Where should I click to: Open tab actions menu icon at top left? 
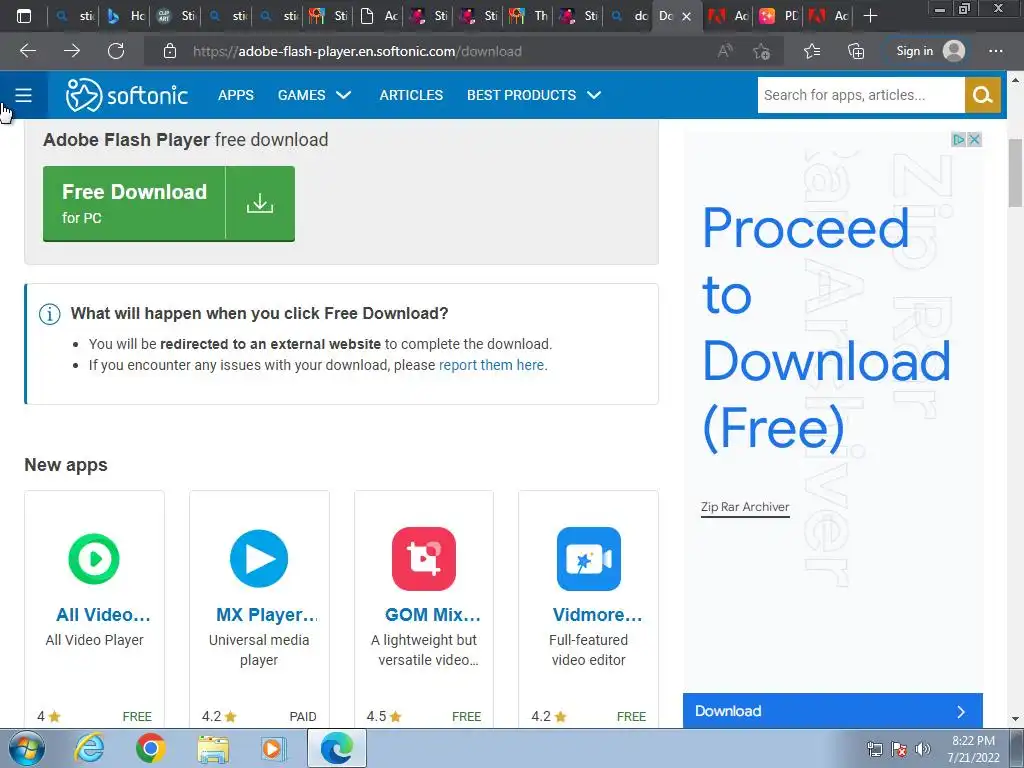pyautogui.click(x=24, y=16)
